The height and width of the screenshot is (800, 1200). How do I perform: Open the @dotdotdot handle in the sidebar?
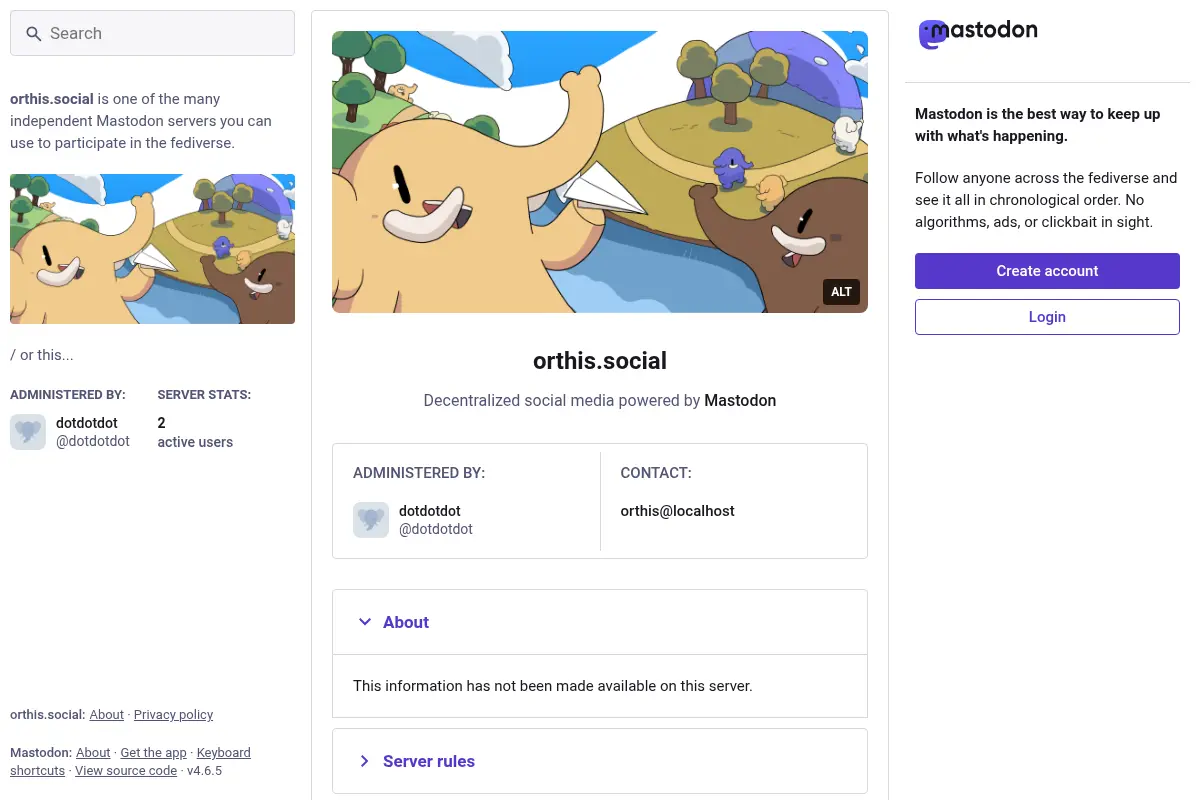pos(93,441)
